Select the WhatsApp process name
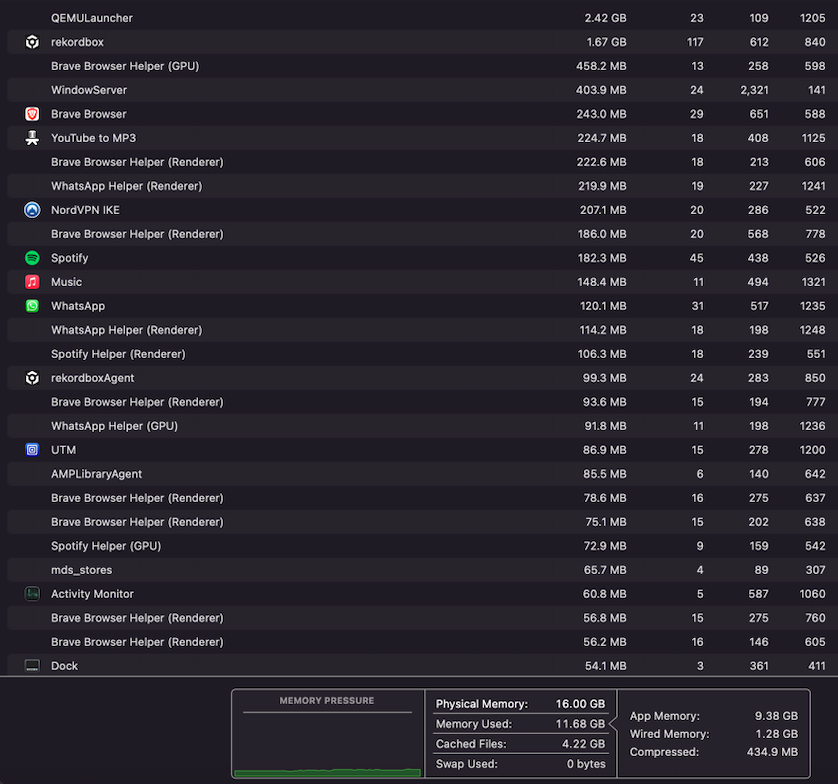The width and height of the screenshot is (838, 784). [x=78, y=306]
